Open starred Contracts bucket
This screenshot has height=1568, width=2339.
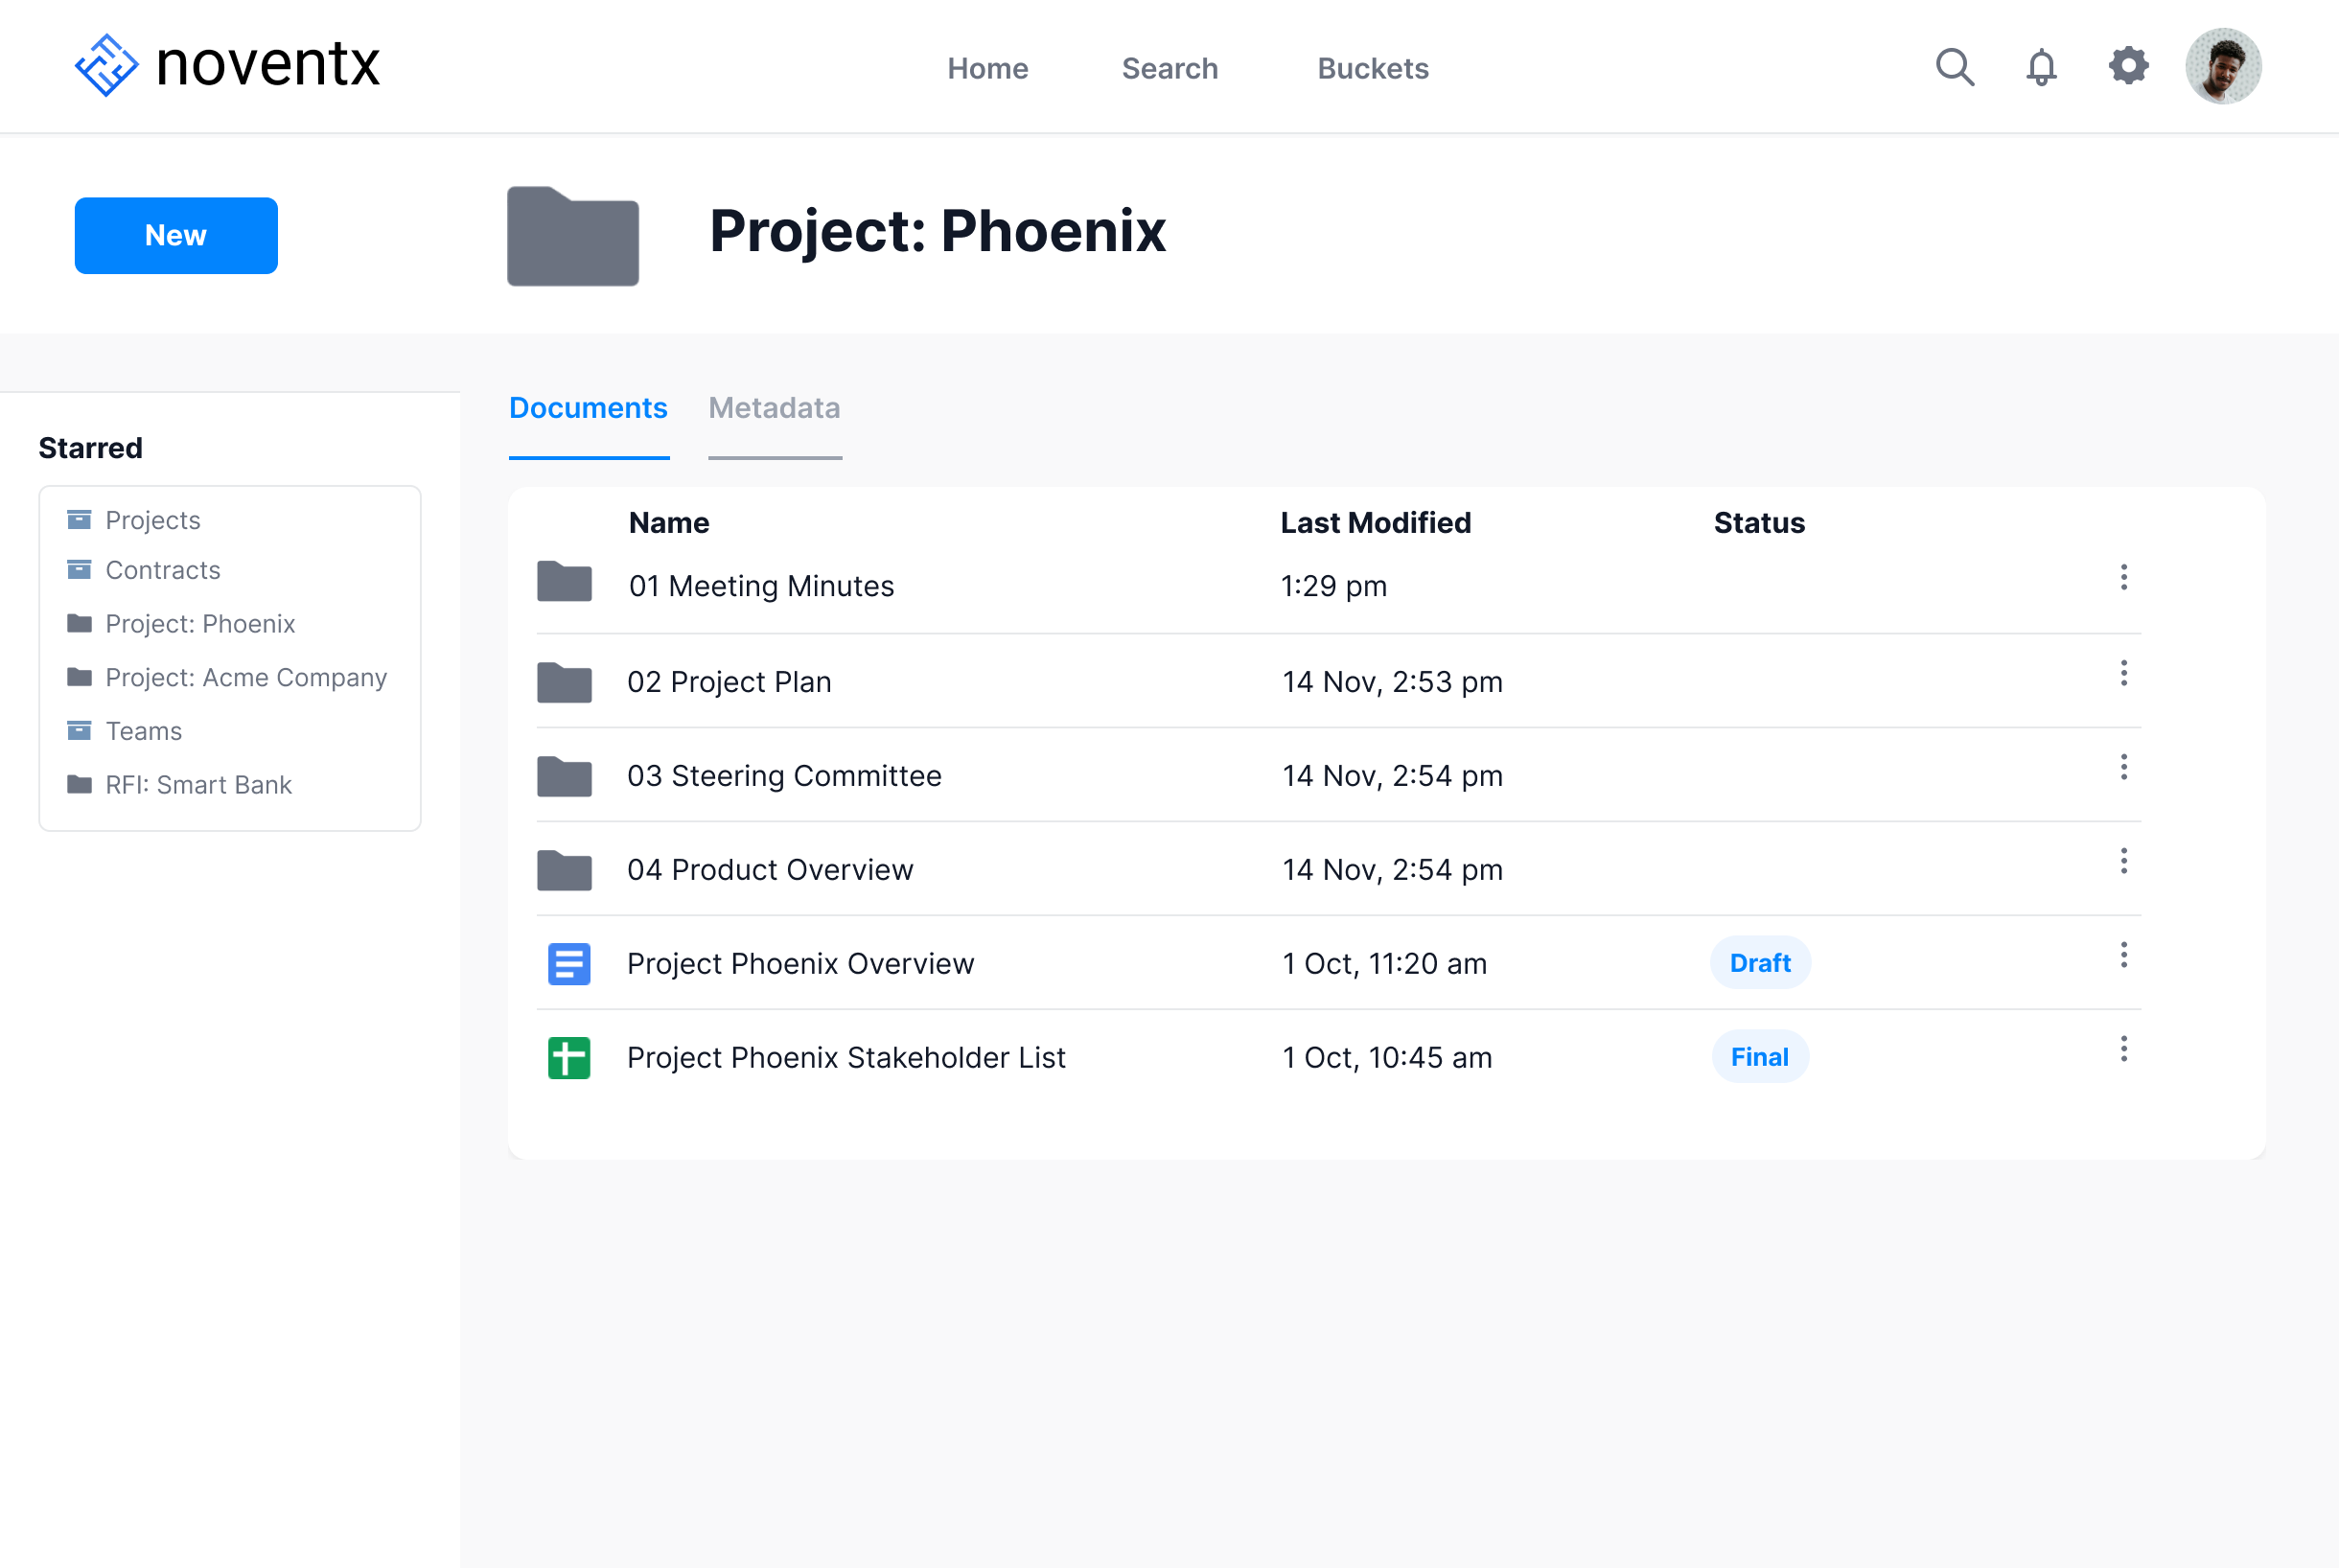pyautogui.click(x=163, y=570)
